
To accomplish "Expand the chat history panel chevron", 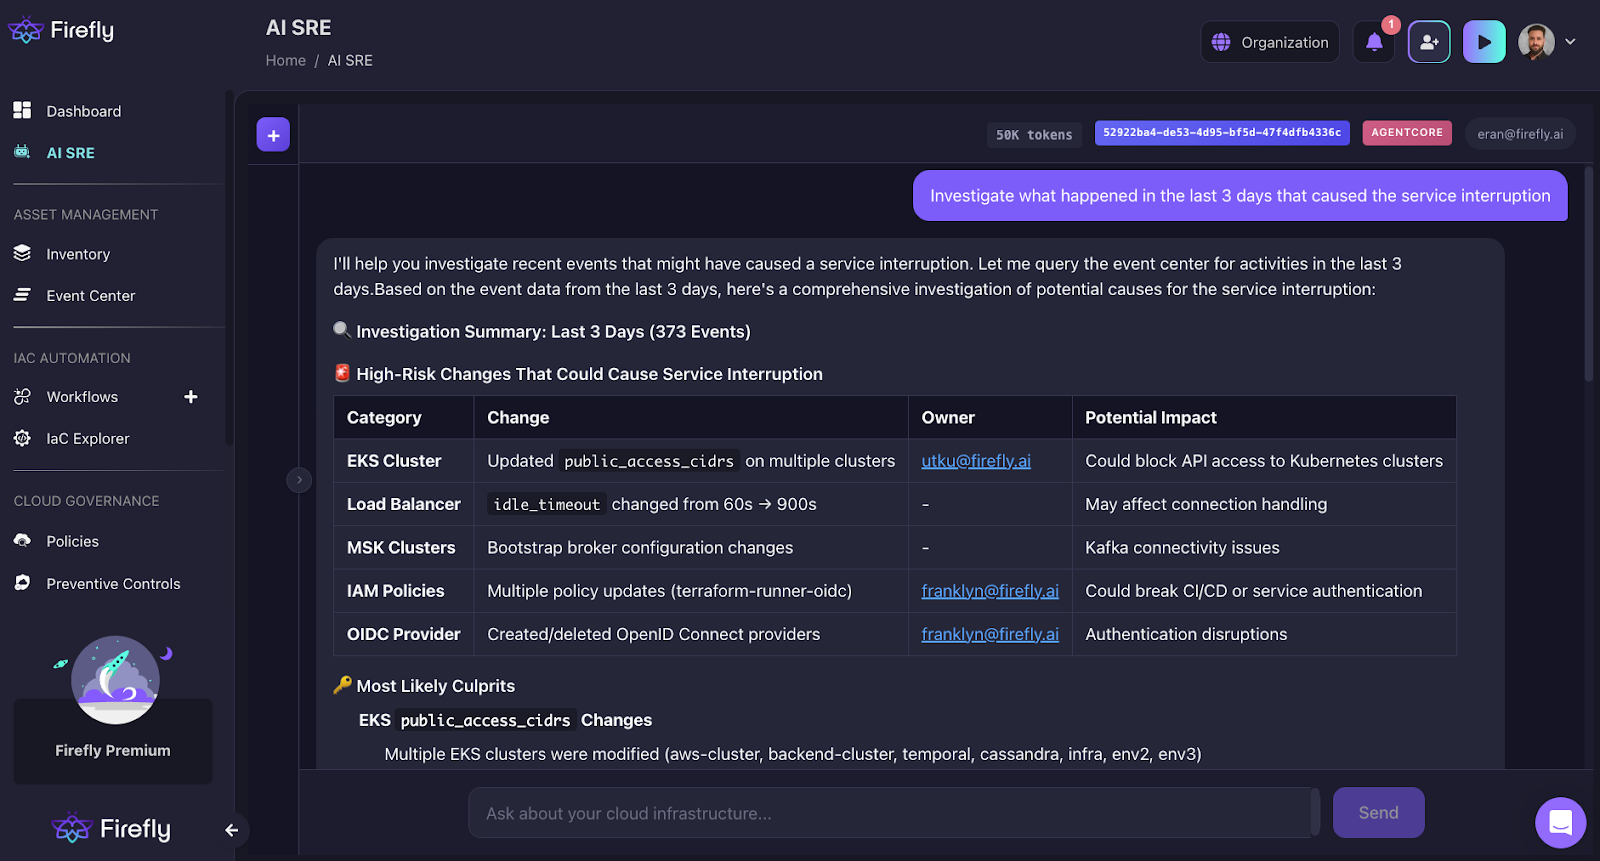I will click(x=299, y=480).
